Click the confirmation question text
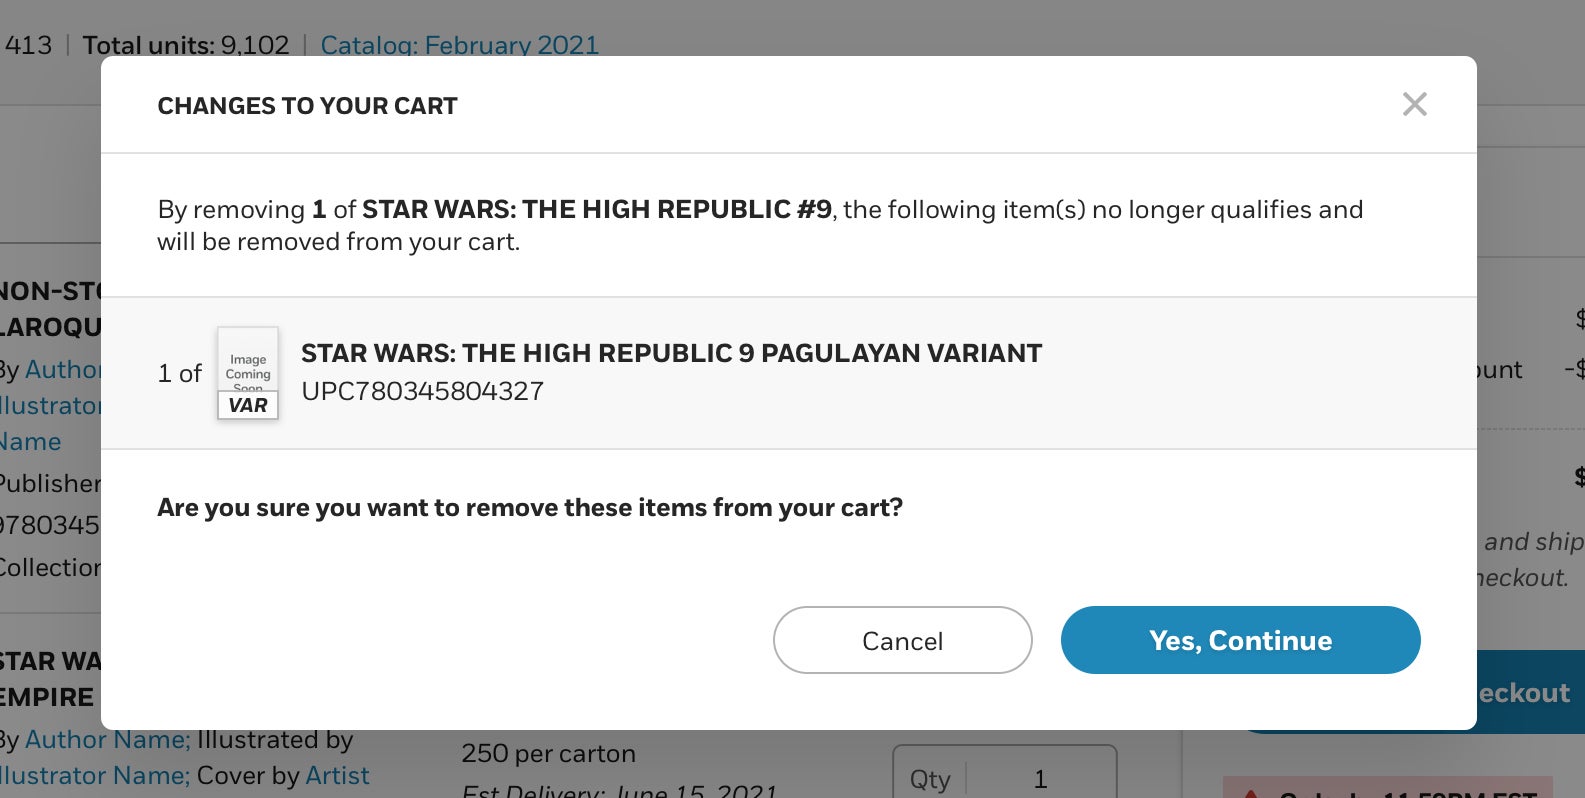The height and width of the screenshot is (798, 1585). coord(530,508)
